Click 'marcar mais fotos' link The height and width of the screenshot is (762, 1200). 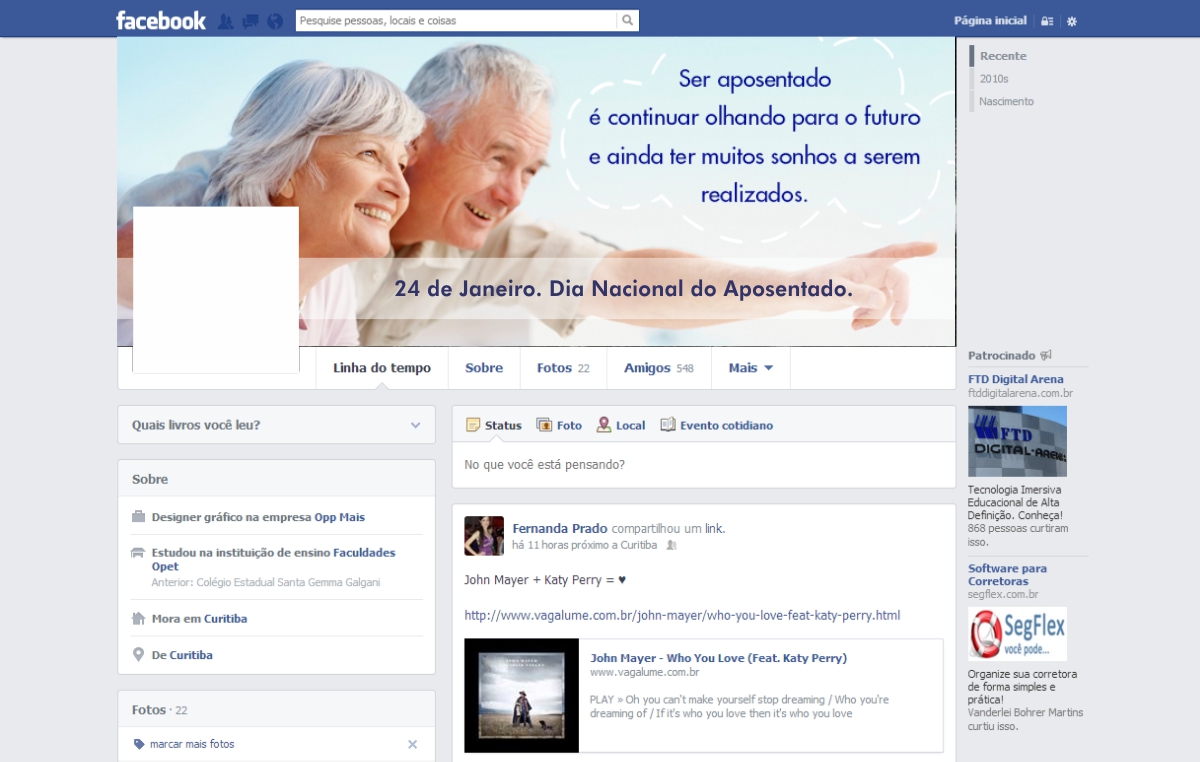tap(192, 744)
